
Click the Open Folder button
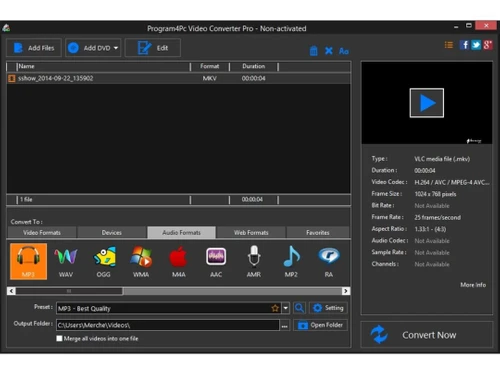(320, 325)
